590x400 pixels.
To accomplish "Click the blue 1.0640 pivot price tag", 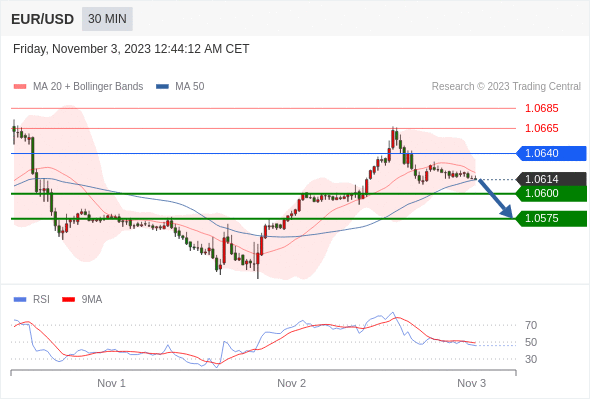I will coord(551,154).
